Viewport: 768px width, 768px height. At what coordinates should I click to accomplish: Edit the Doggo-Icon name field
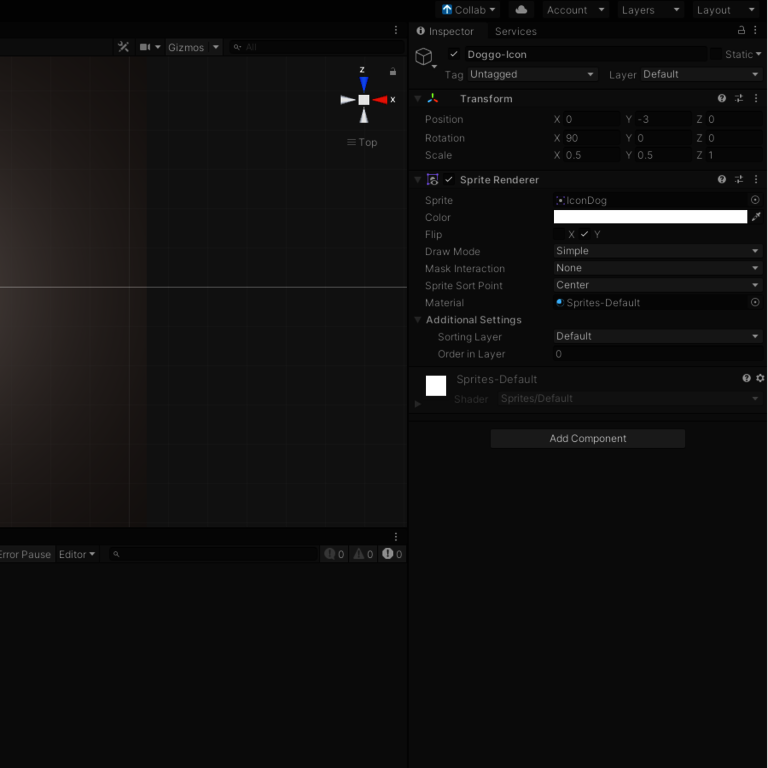click(585, 54)
